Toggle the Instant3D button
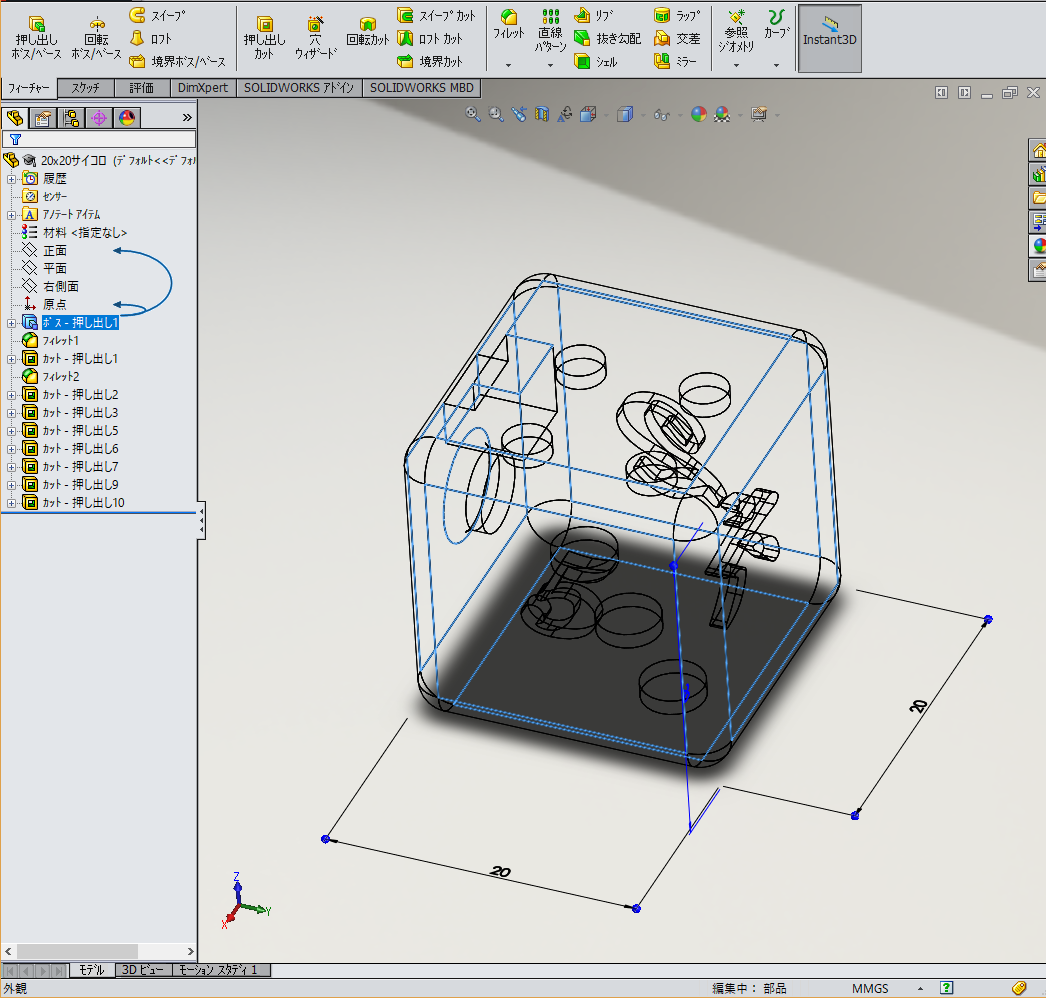The image size is (1046, 998). tap(830, 39)
